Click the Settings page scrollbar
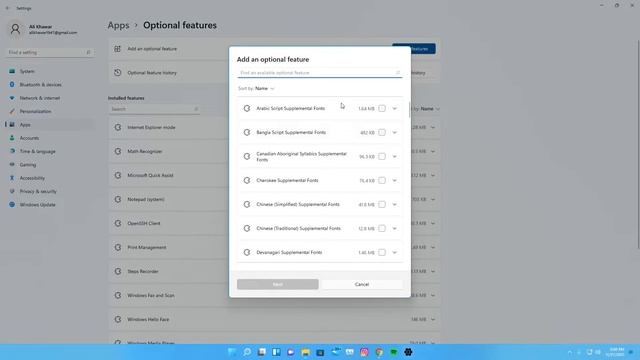Screen dimensions: 640x360 coord(638,144)
